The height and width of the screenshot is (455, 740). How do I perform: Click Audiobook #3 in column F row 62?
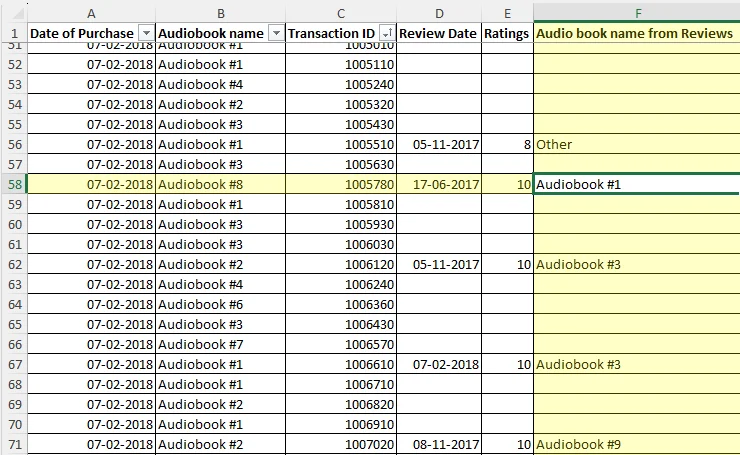pyautogui.click(x=637, y=264)
